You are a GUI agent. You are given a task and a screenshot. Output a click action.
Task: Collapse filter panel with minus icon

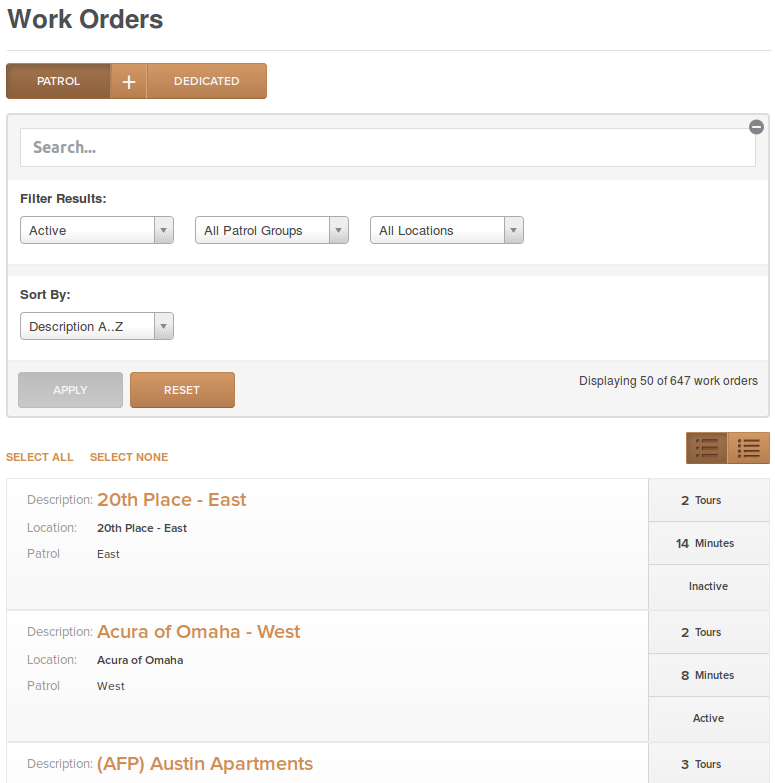coord(756,127)
